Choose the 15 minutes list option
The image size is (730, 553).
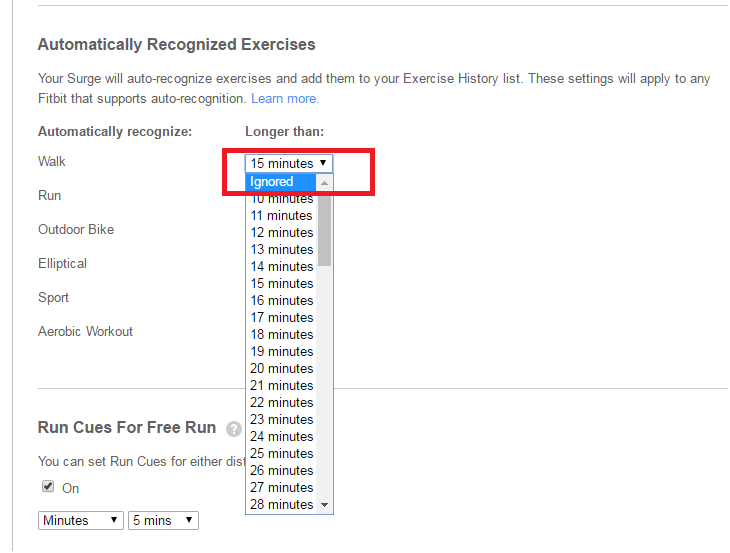pos(282,283)
